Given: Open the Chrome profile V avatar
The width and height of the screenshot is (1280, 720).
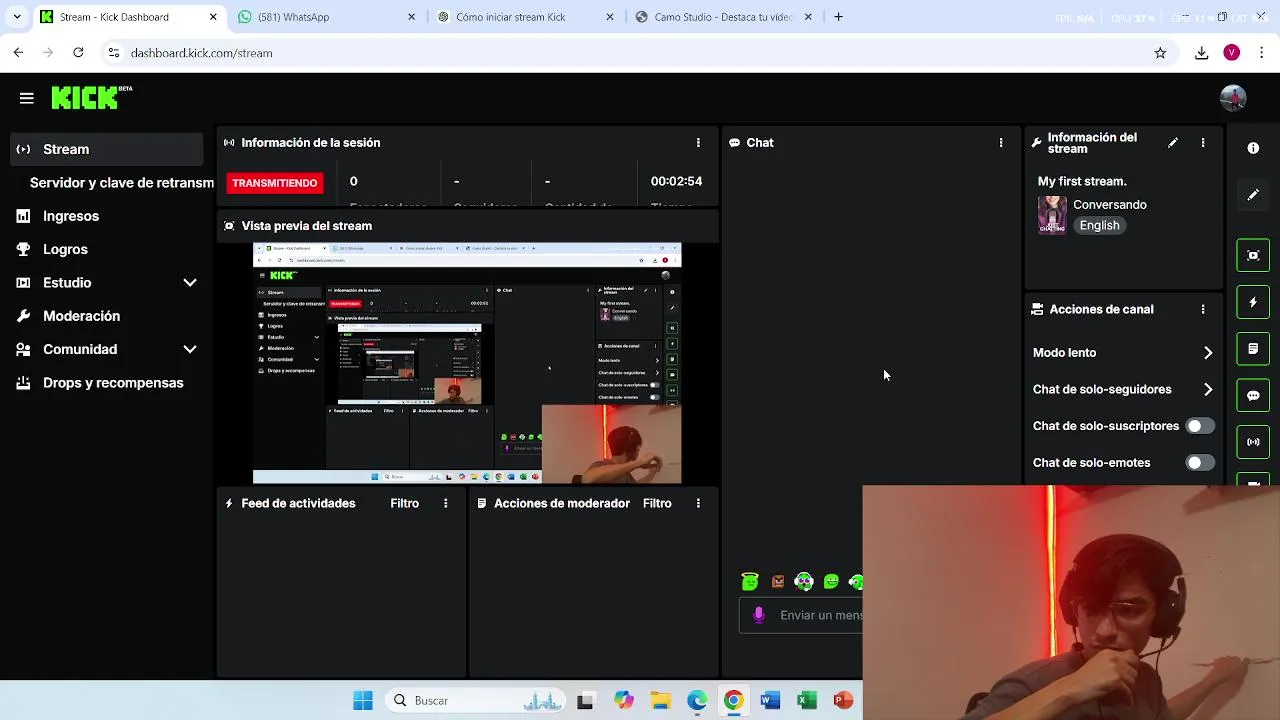Looking at the screenshot, I should pos(1232,53).
